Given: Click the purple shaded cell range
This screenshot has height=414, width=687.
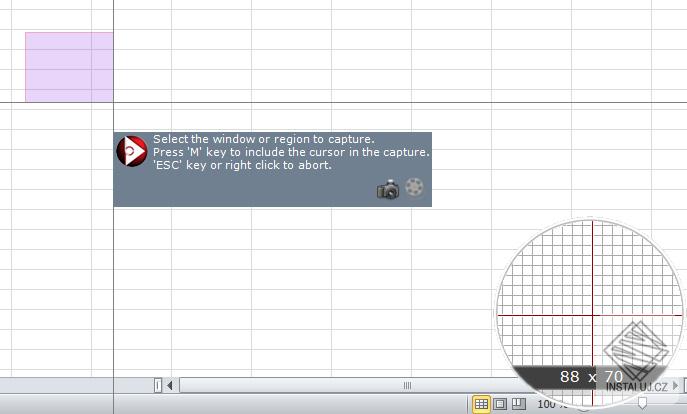Looking at the screenshot, I should pyautogui.click(x=69, y=67).
